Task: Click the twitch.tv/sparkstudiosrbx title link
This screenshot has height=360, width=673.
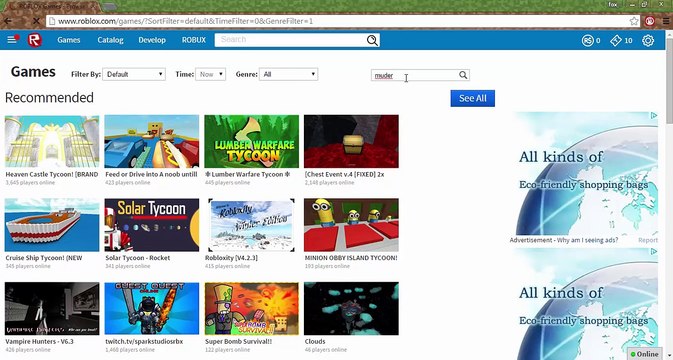Action: pos(144,342)
